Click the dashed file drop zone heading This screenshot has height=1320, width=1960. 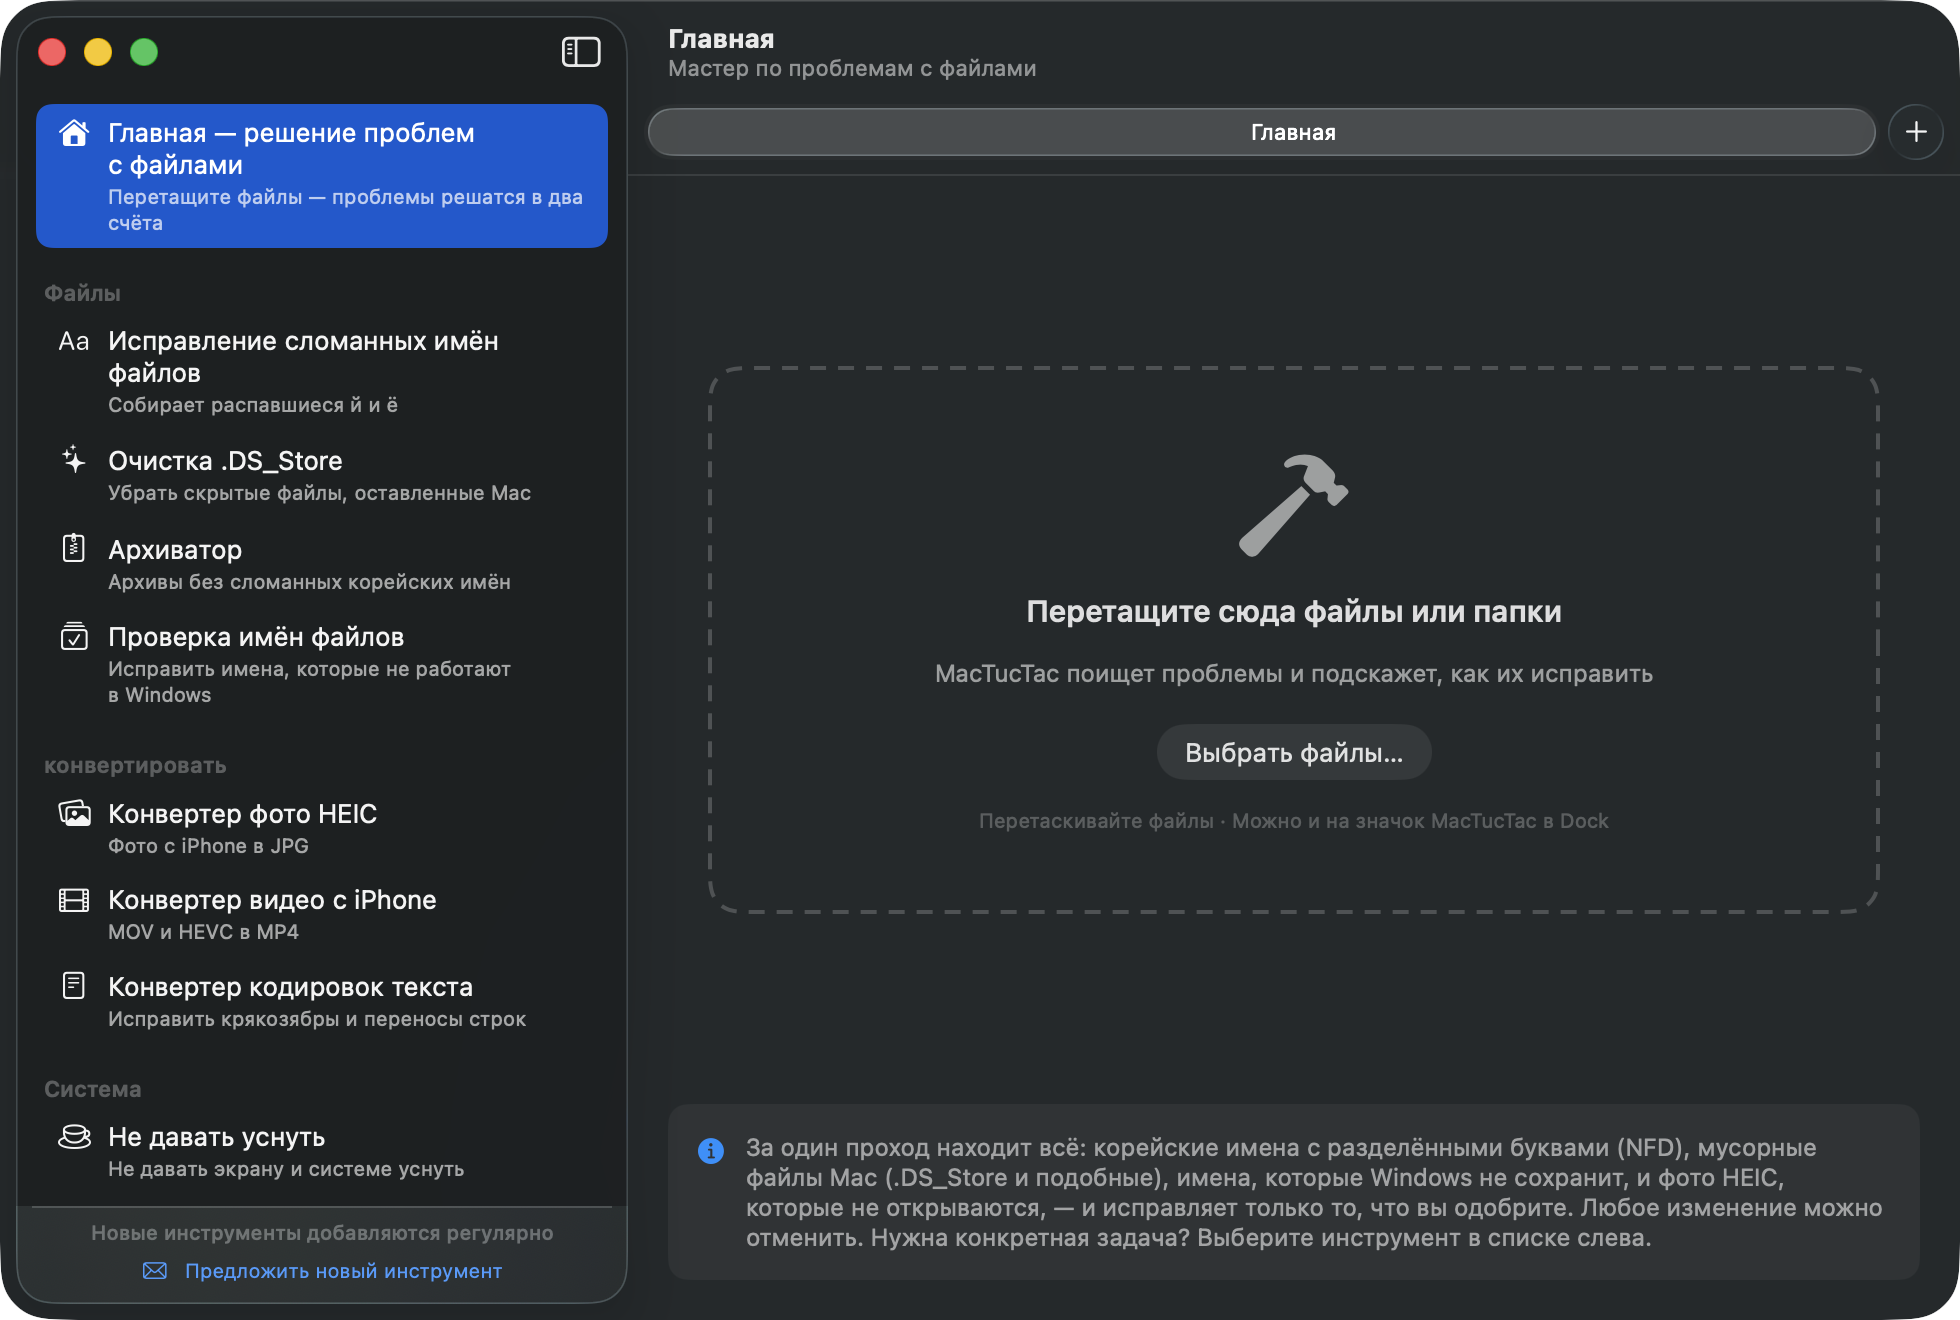point(1294,611)
